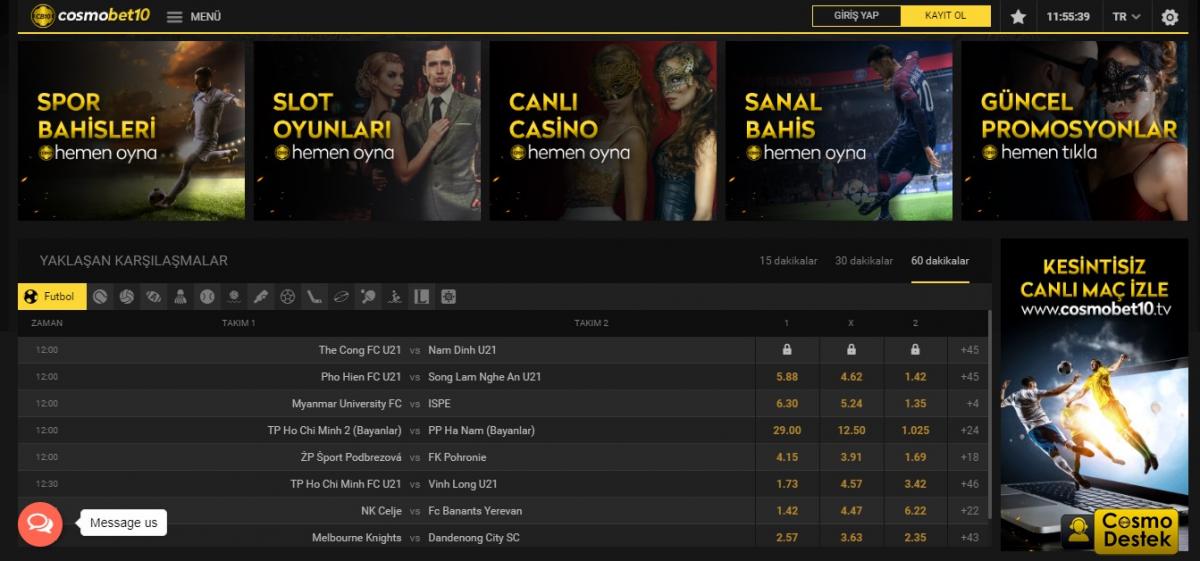Open the Cosmo Destek support badge
The image size is (1200, 561).
click(x=1120, y=530)
